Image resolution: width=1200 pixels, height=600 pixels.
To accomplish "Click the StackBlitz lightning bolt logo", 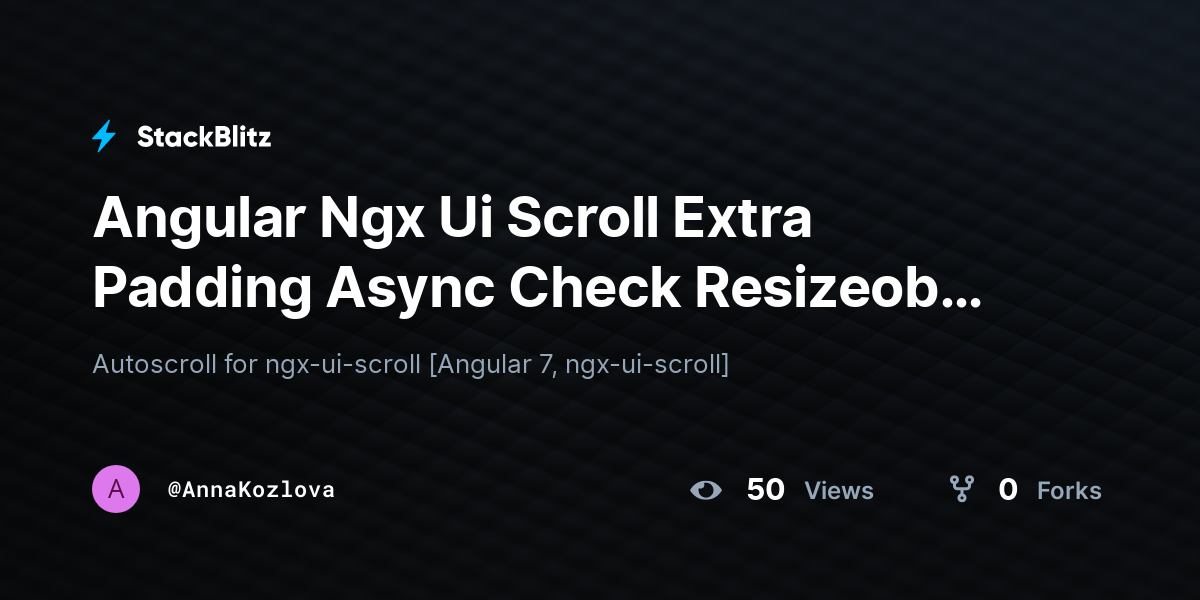I will pos(104,137).
